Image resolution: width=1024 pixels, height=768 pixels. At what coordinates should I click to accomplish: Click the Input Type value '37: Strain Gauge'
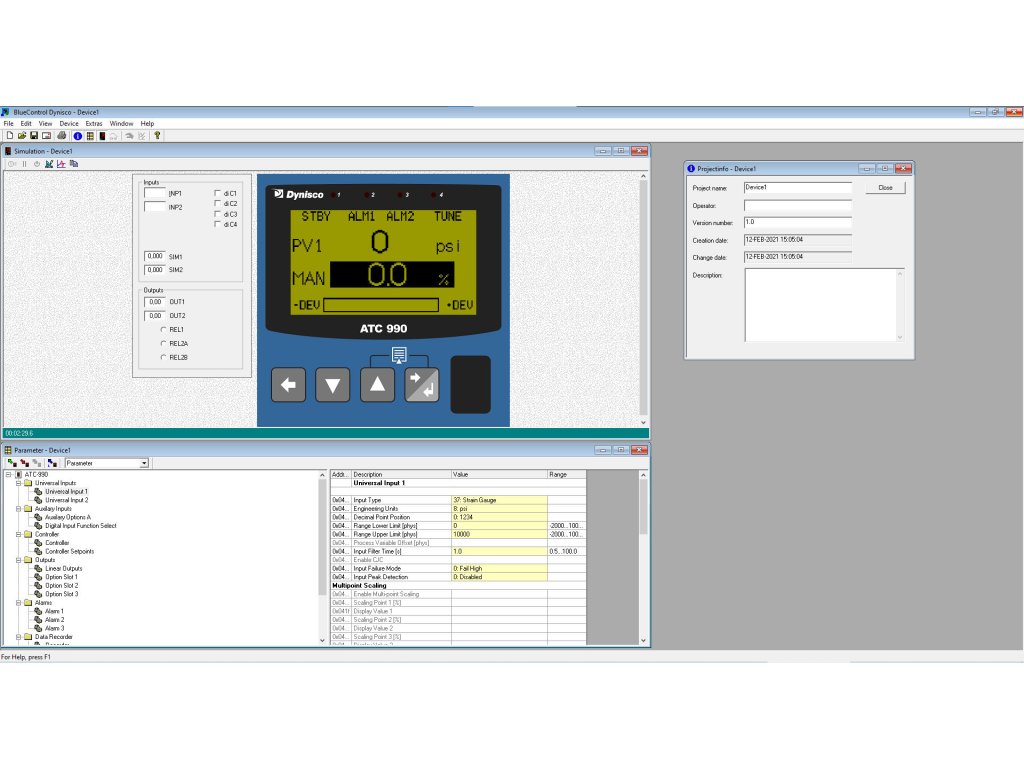[x=499, y=500]
